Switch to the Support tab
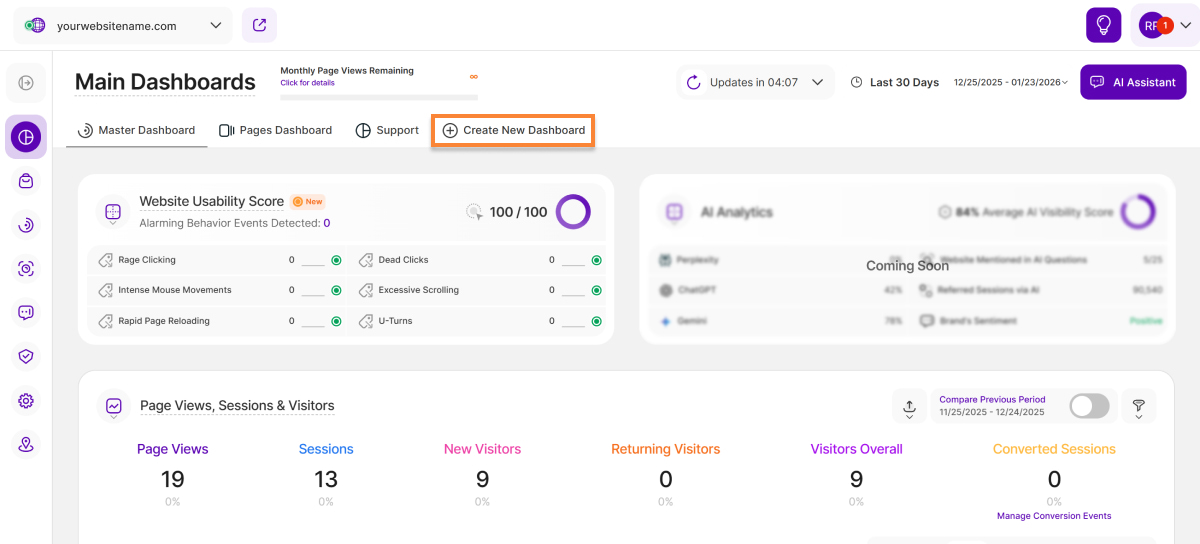The width and height of the screenshot is (1200, 544). click(387, 130)
